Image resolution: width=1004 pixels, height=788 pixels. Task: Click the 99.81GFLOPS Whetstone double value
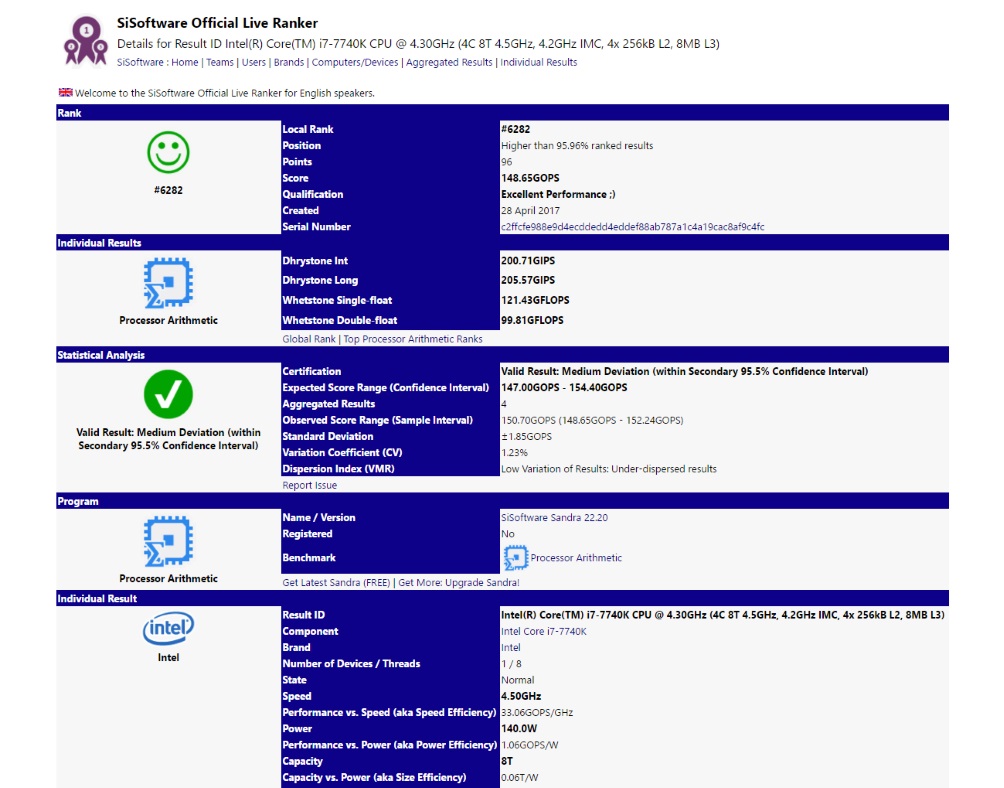click(532, 320)
